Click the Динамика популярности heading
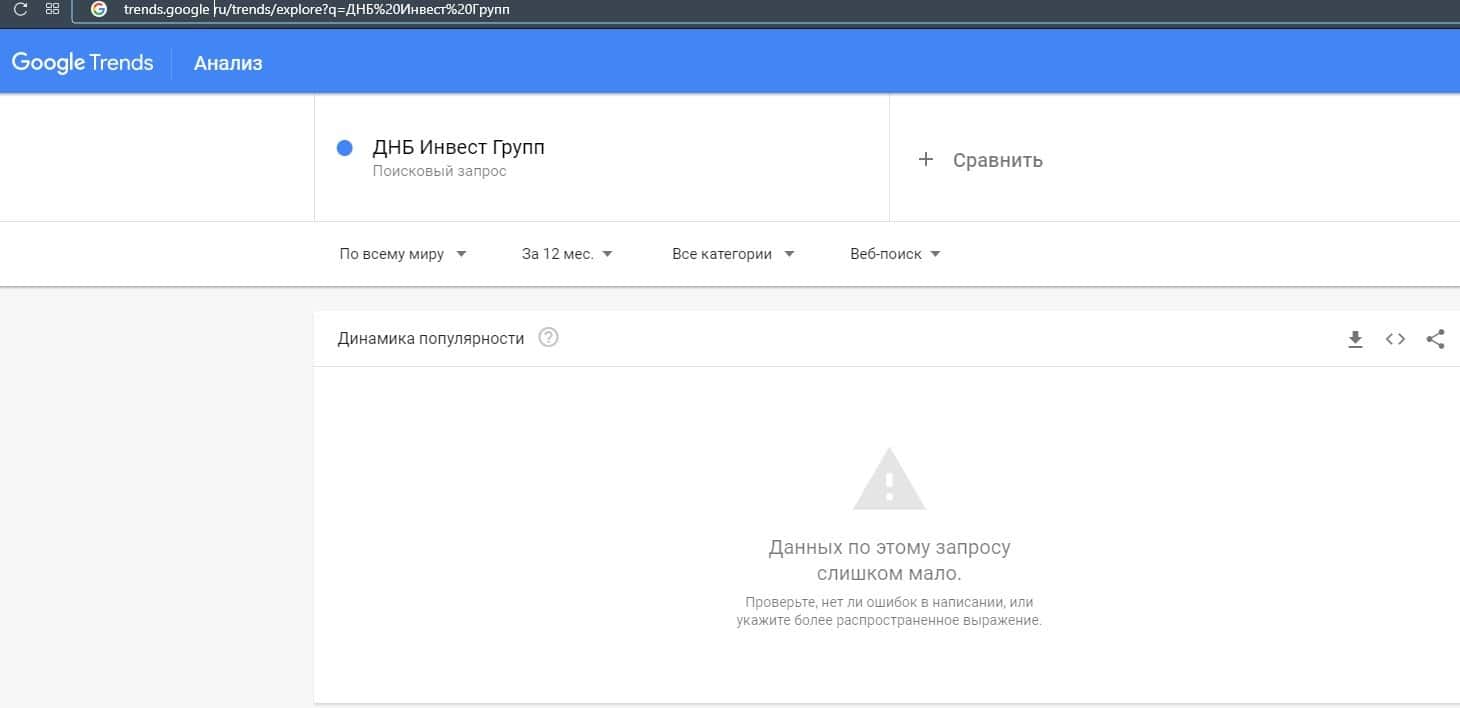The width and height of the screenshot is (1460, 708). (431, 338)
